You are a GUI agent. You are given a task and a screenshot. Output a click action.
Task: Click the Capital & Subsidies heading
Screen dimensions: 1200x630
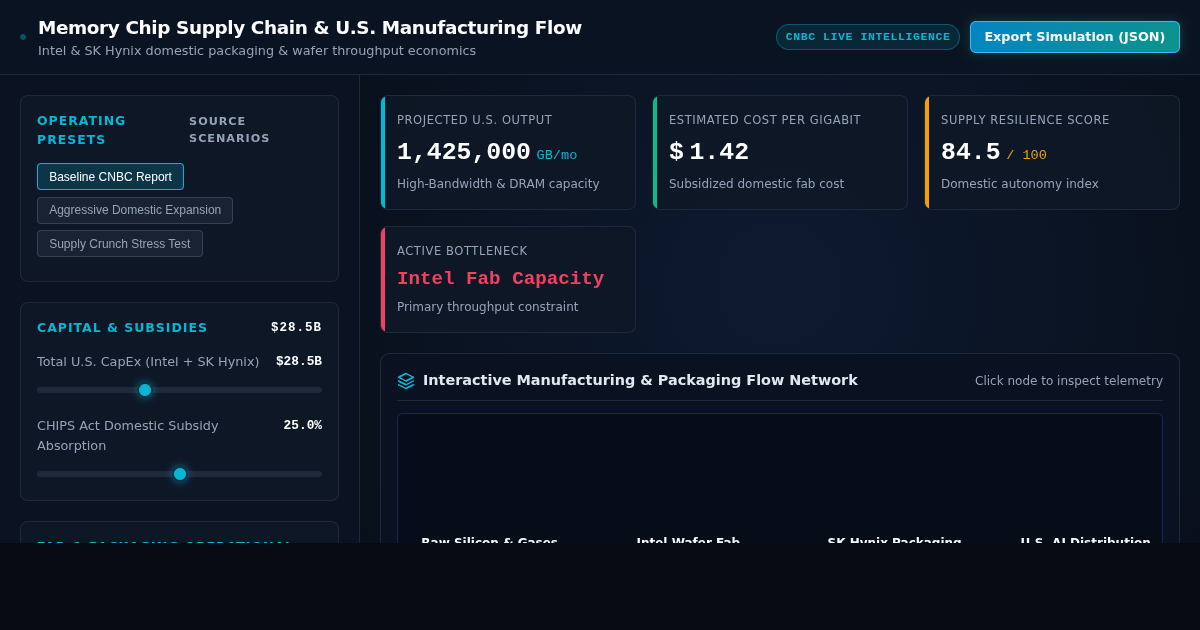(x=122, y=328)
